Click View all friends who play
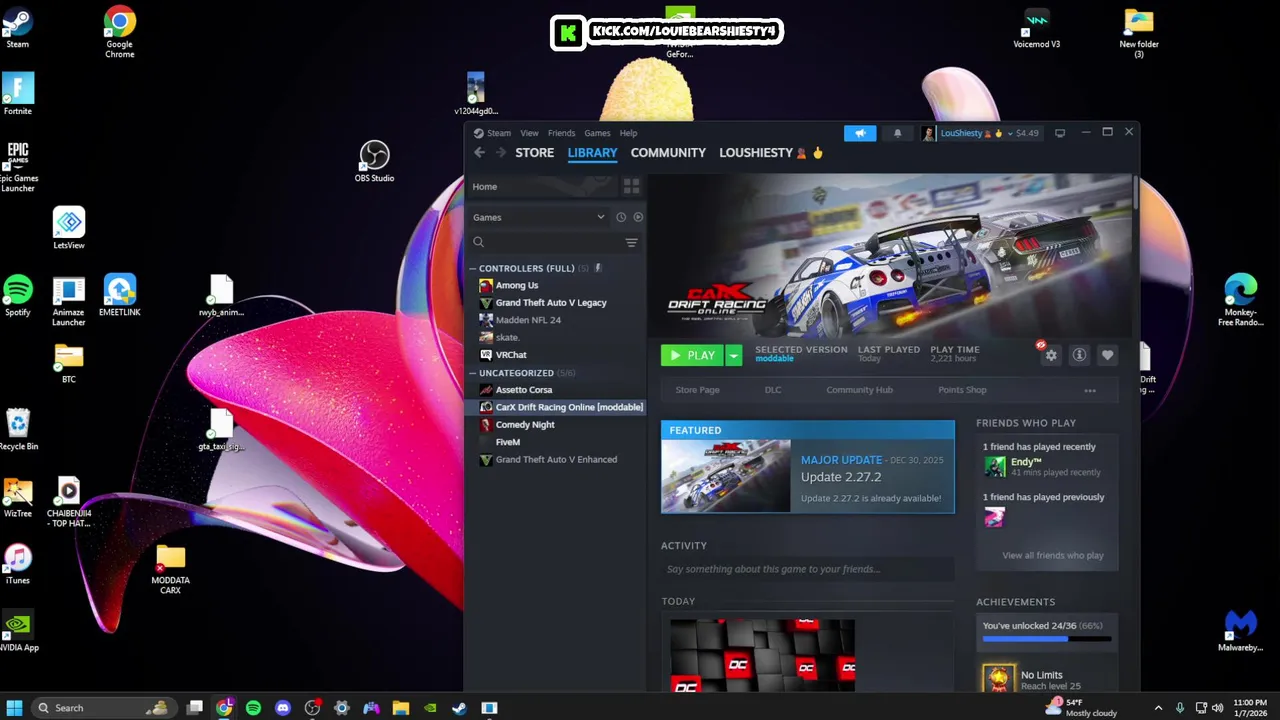 [1053, 556]
